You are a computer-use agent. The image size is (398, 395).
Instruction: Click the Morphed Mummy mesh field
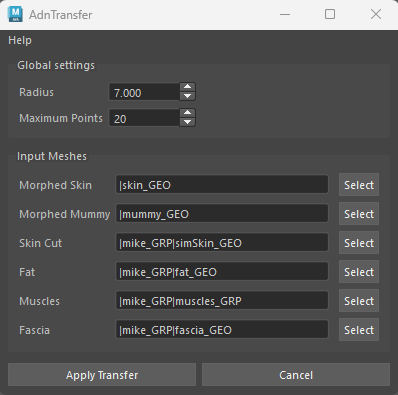(x=222, y=213)
